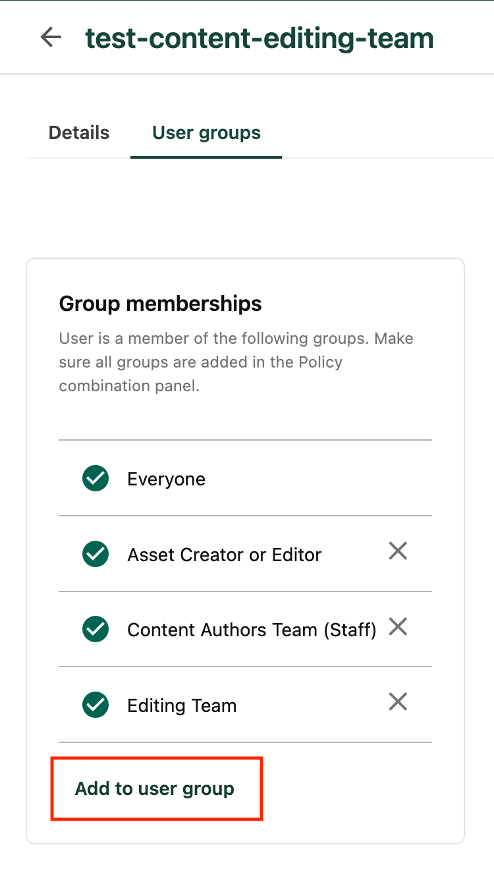Screen dimensions: 494x876
Task: Remove the Asset Creator or Editor membership
Action: 397,551
